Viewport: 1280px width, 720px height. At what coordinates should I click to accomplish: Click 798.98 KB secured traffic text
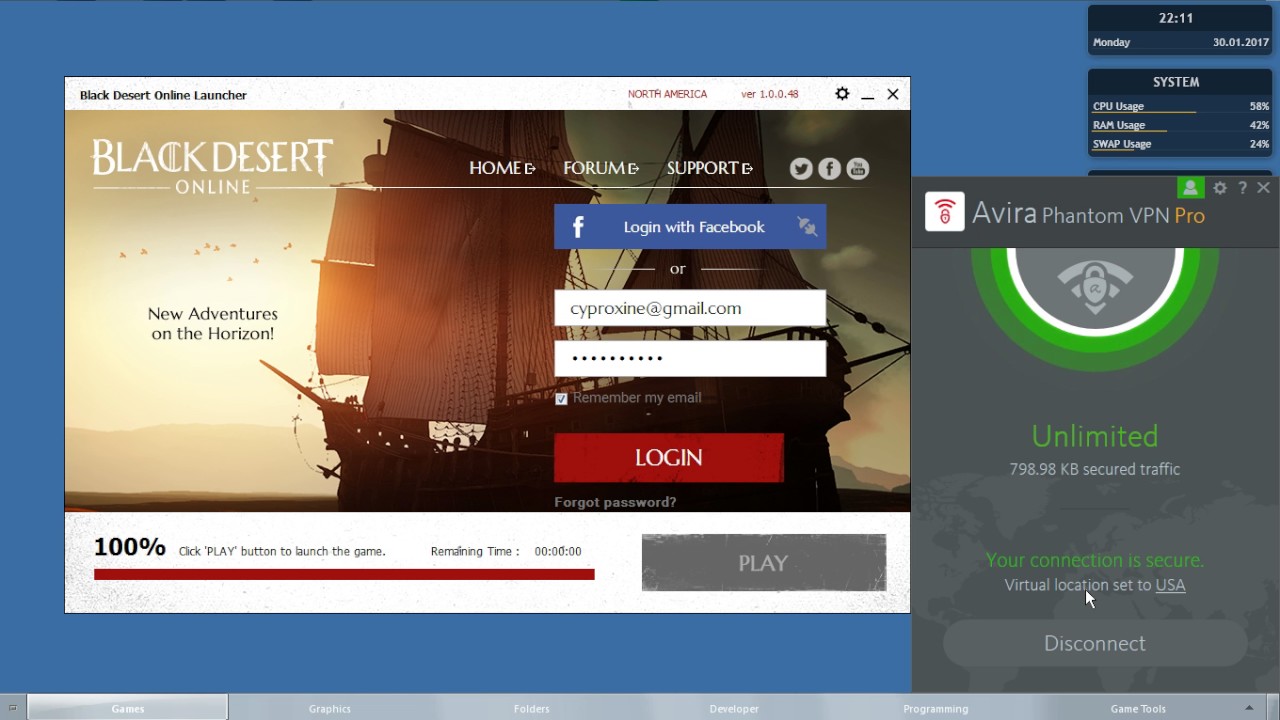(x=1095, y=469)
